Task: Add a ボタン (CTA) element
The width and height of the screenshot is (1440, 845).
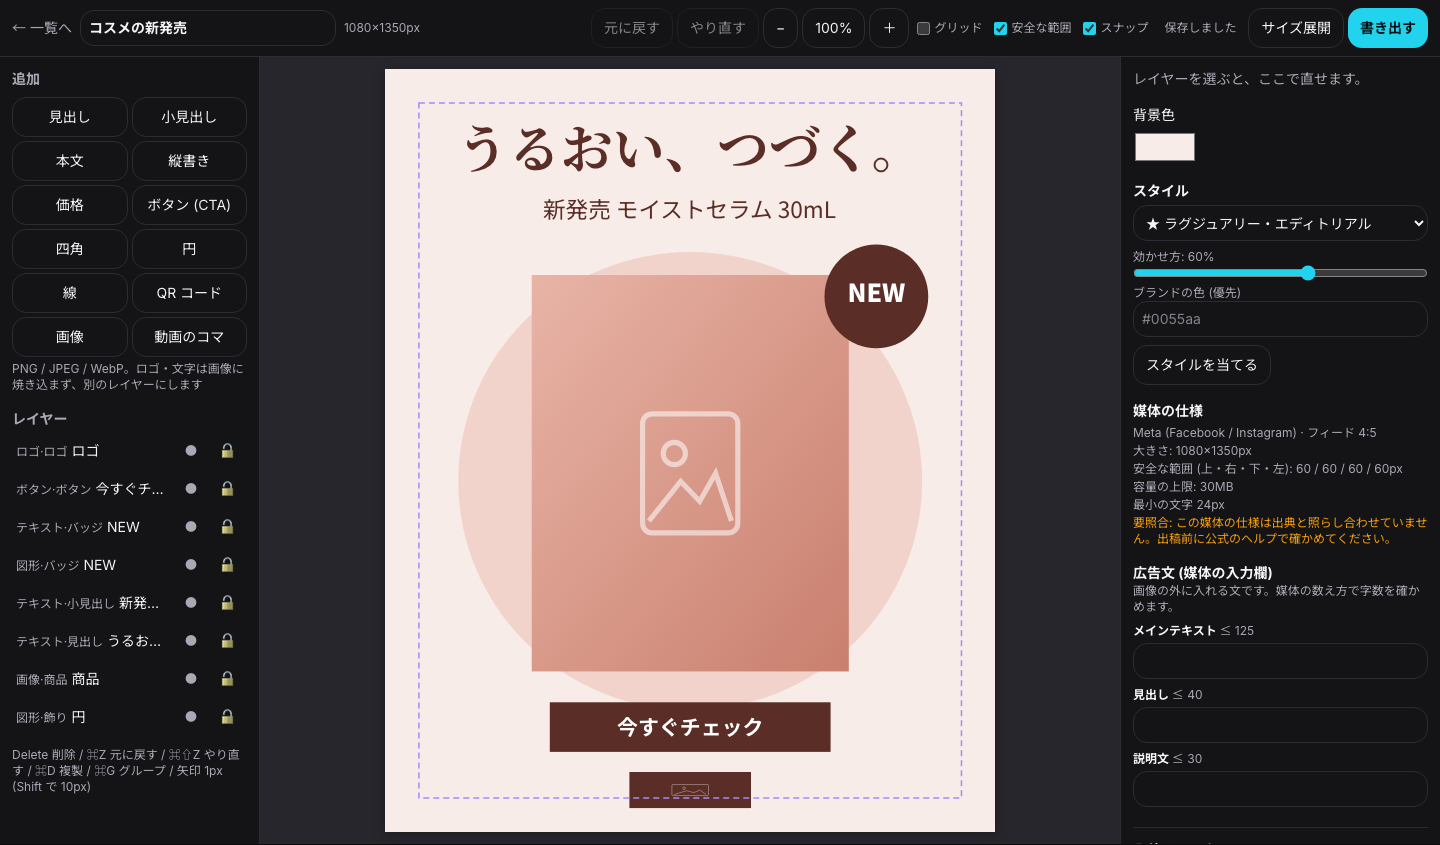Action: click(x=189, y=205)
